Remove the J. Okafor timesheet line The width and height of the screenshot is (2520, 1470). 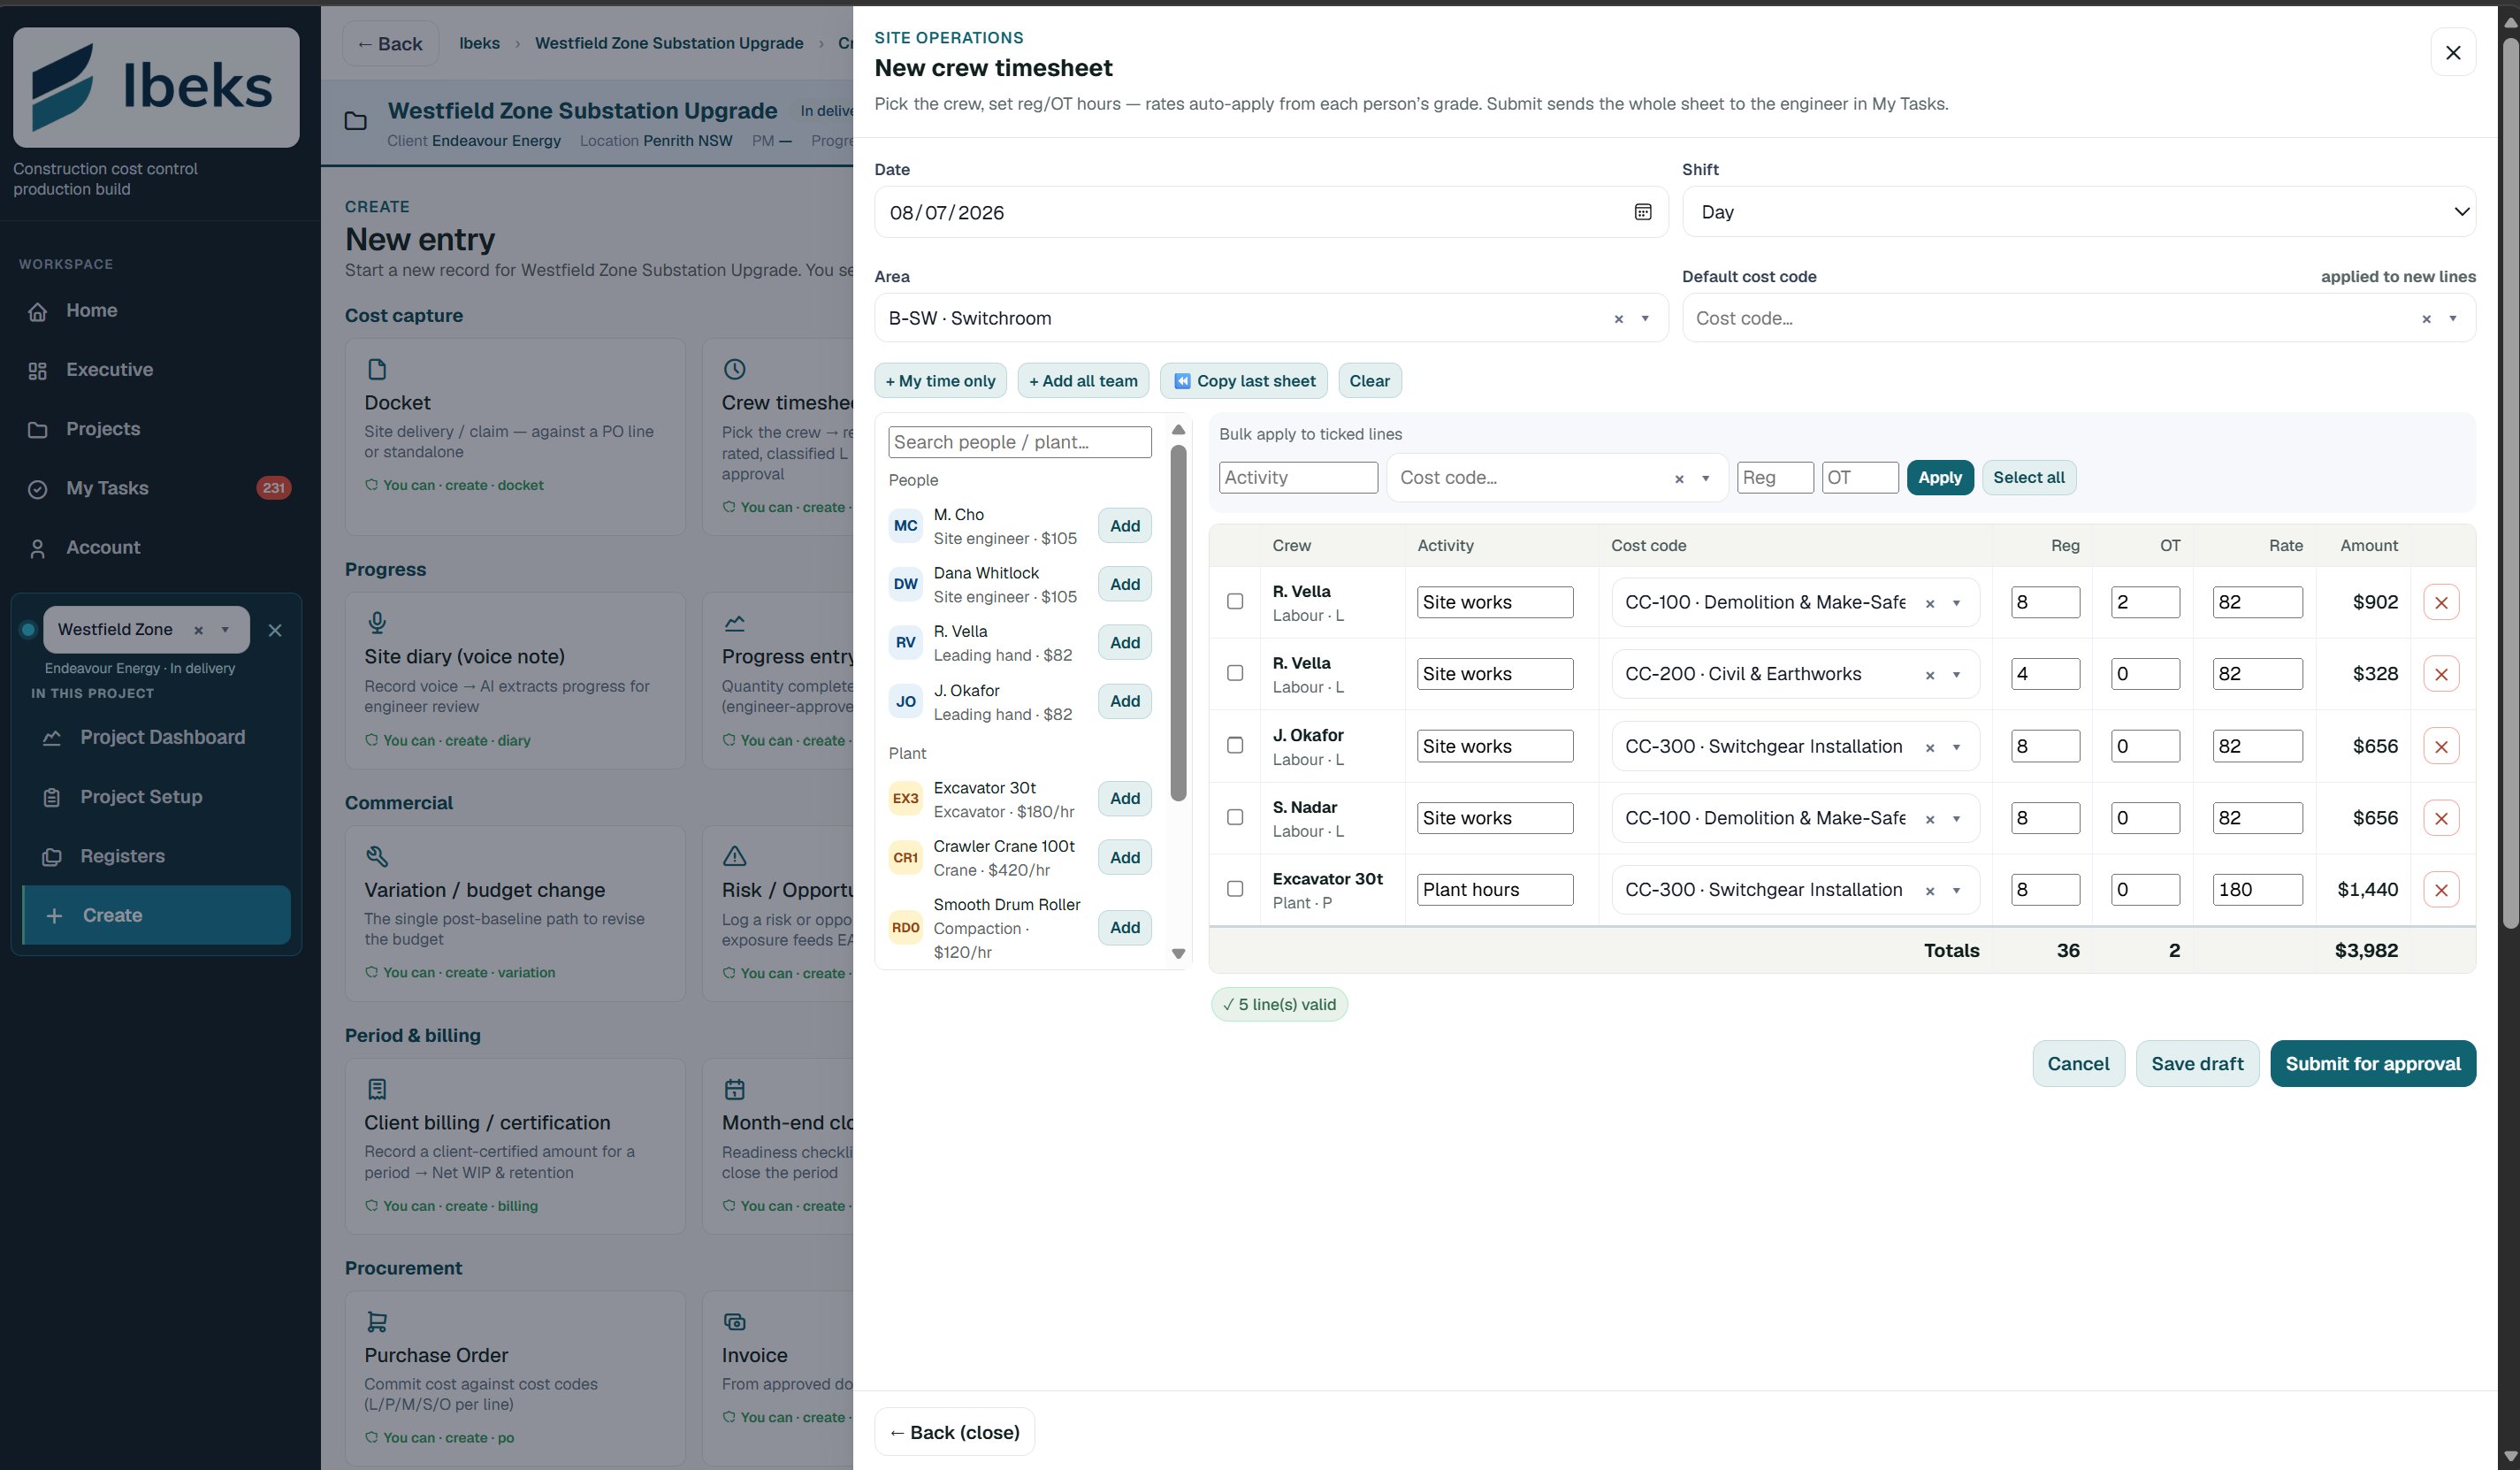point(2441,746)
